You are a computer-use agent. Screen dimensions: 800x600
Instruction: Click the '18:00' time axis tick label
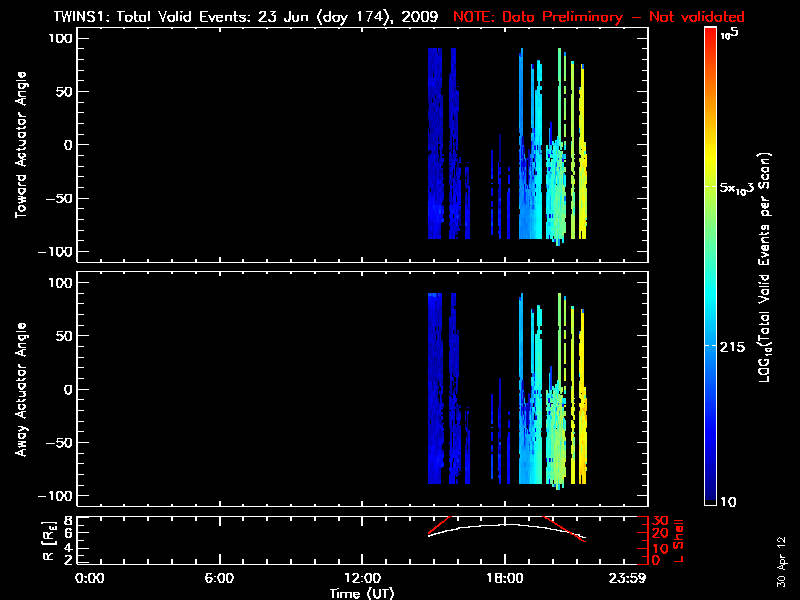[x=504, y=579]
